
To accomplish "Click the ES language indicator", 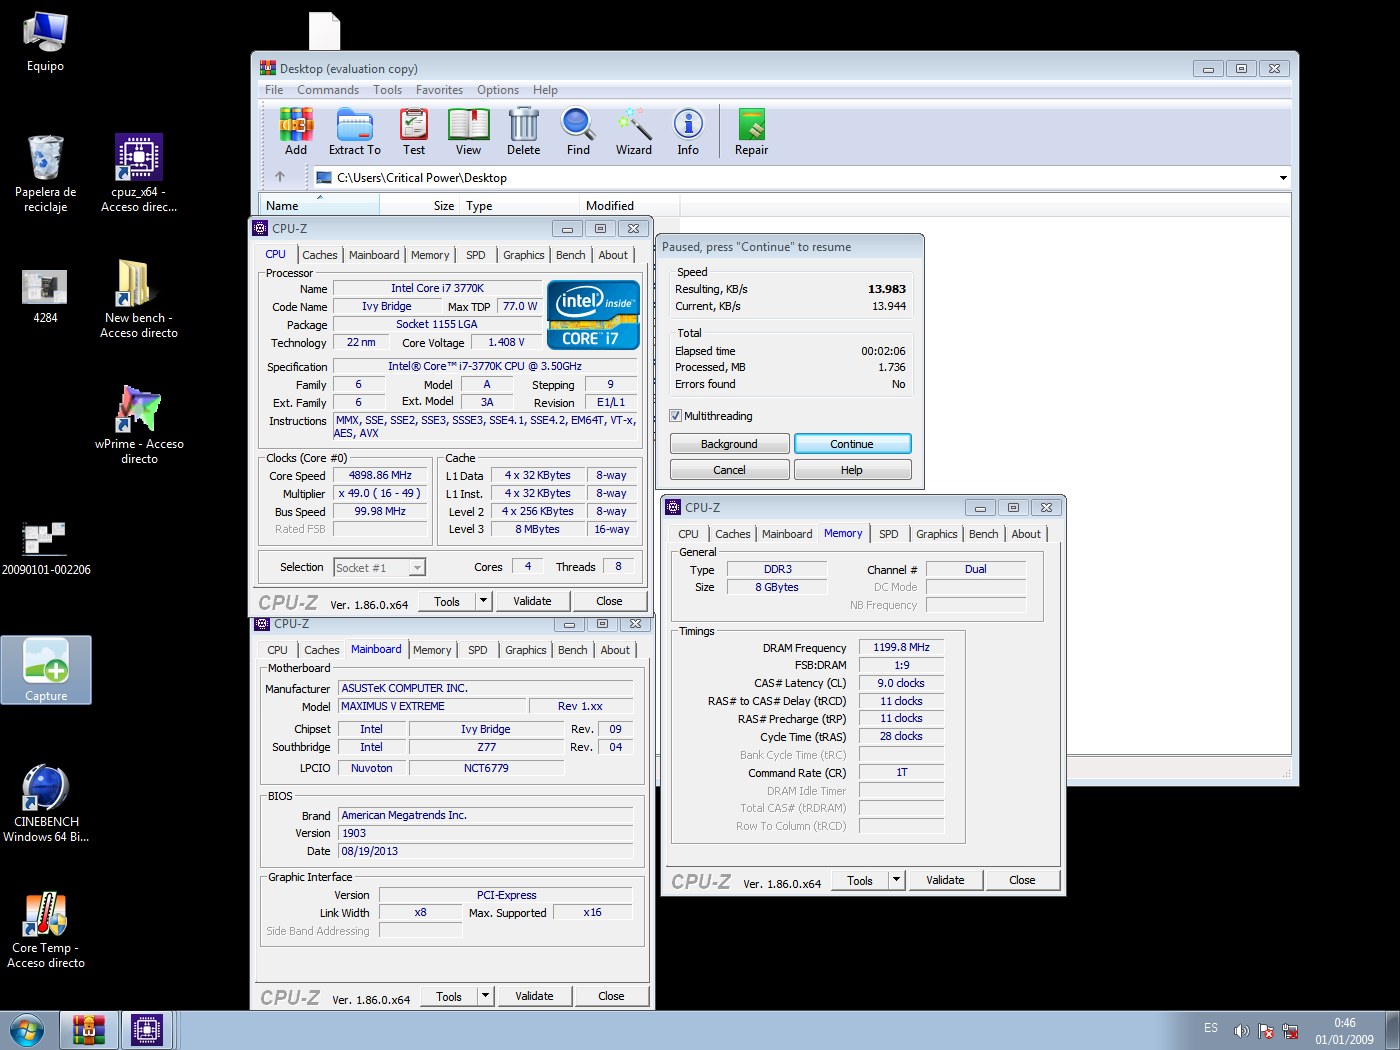I will coord(1211,1028).
